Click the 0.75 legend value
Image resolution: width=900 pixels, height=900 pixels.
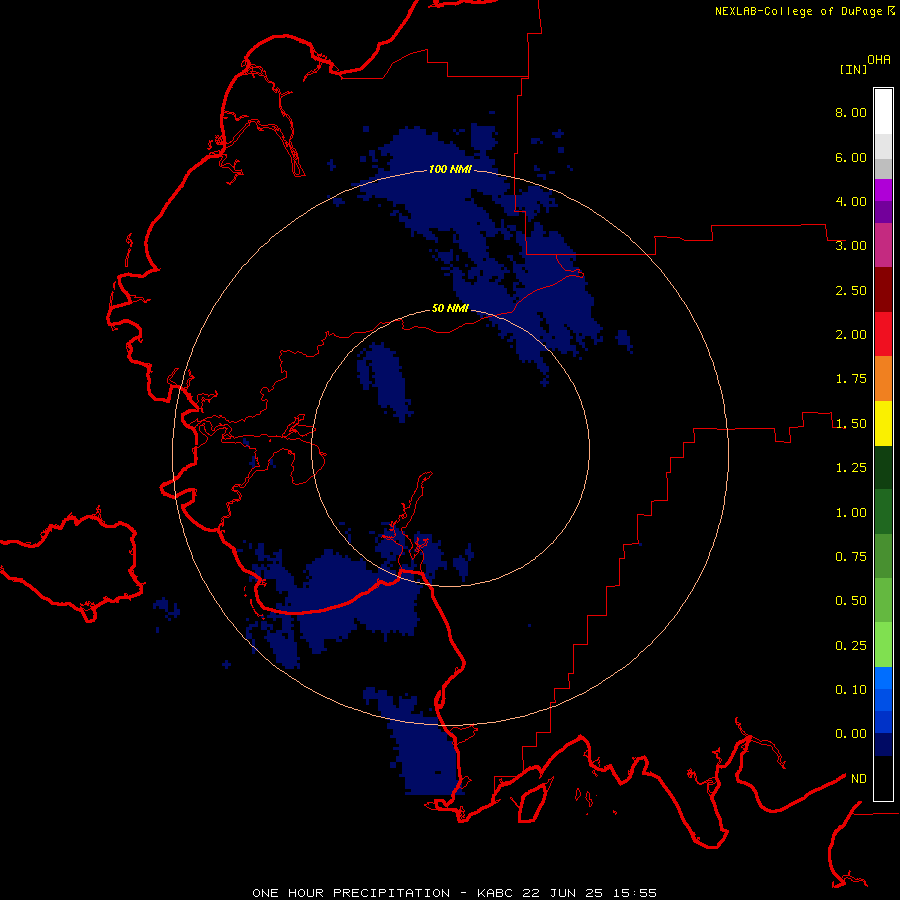[851, 557]
